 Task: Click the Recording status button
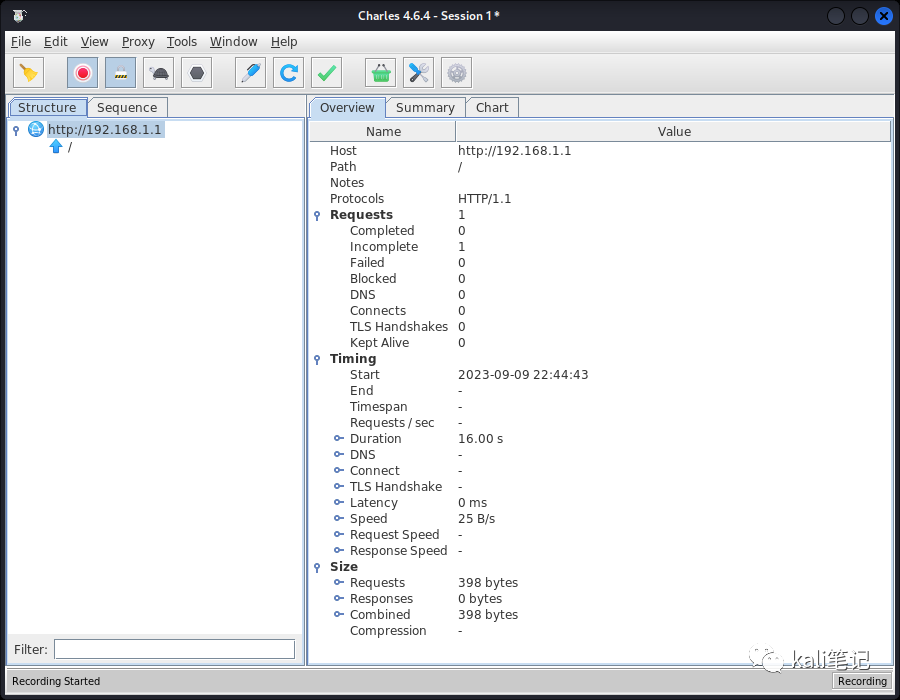pyautogui.click(x=862, y=681)
